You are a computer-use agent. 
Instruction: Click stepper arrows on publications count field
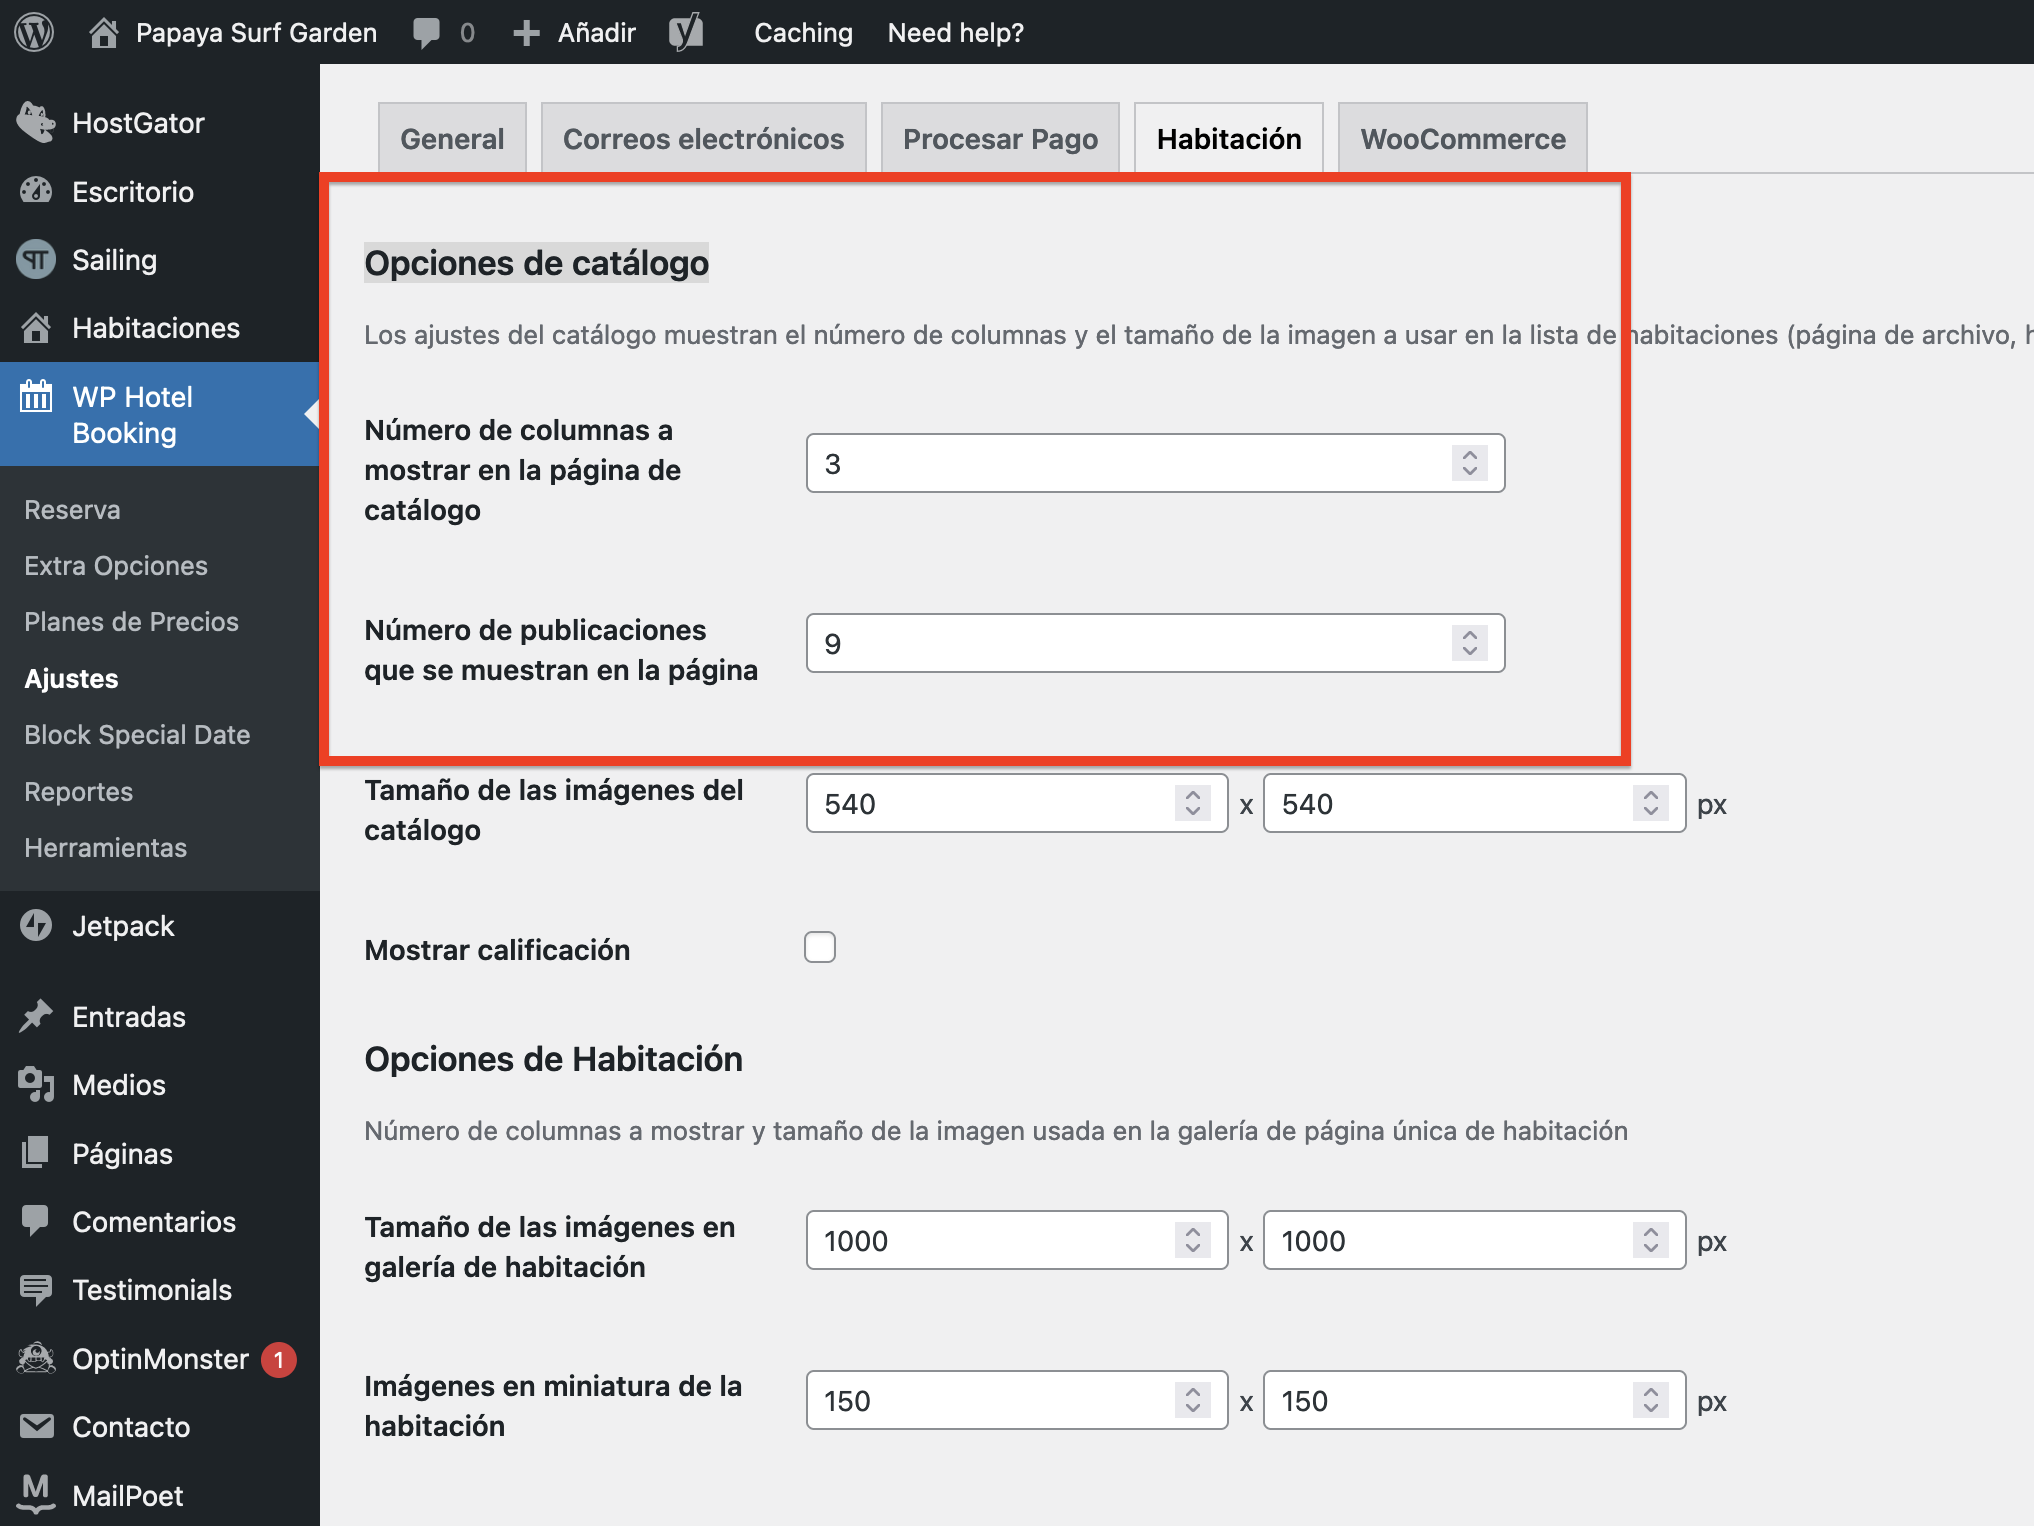click(1469, 643)
